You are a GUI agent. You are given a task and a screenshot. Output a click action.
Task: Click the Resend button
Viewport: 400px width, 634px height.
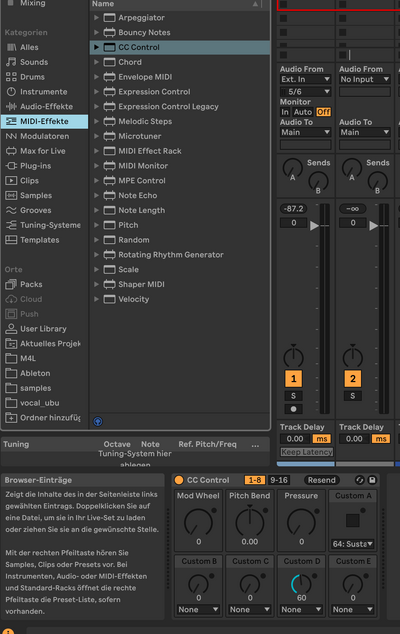[322, 480]
